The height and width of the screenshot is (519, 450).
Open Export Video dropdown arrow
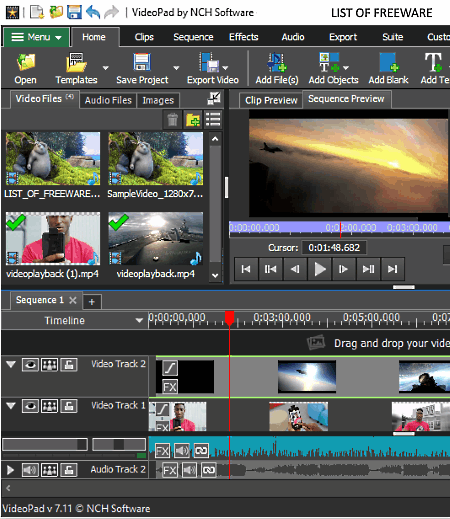[x=225, y=68]
